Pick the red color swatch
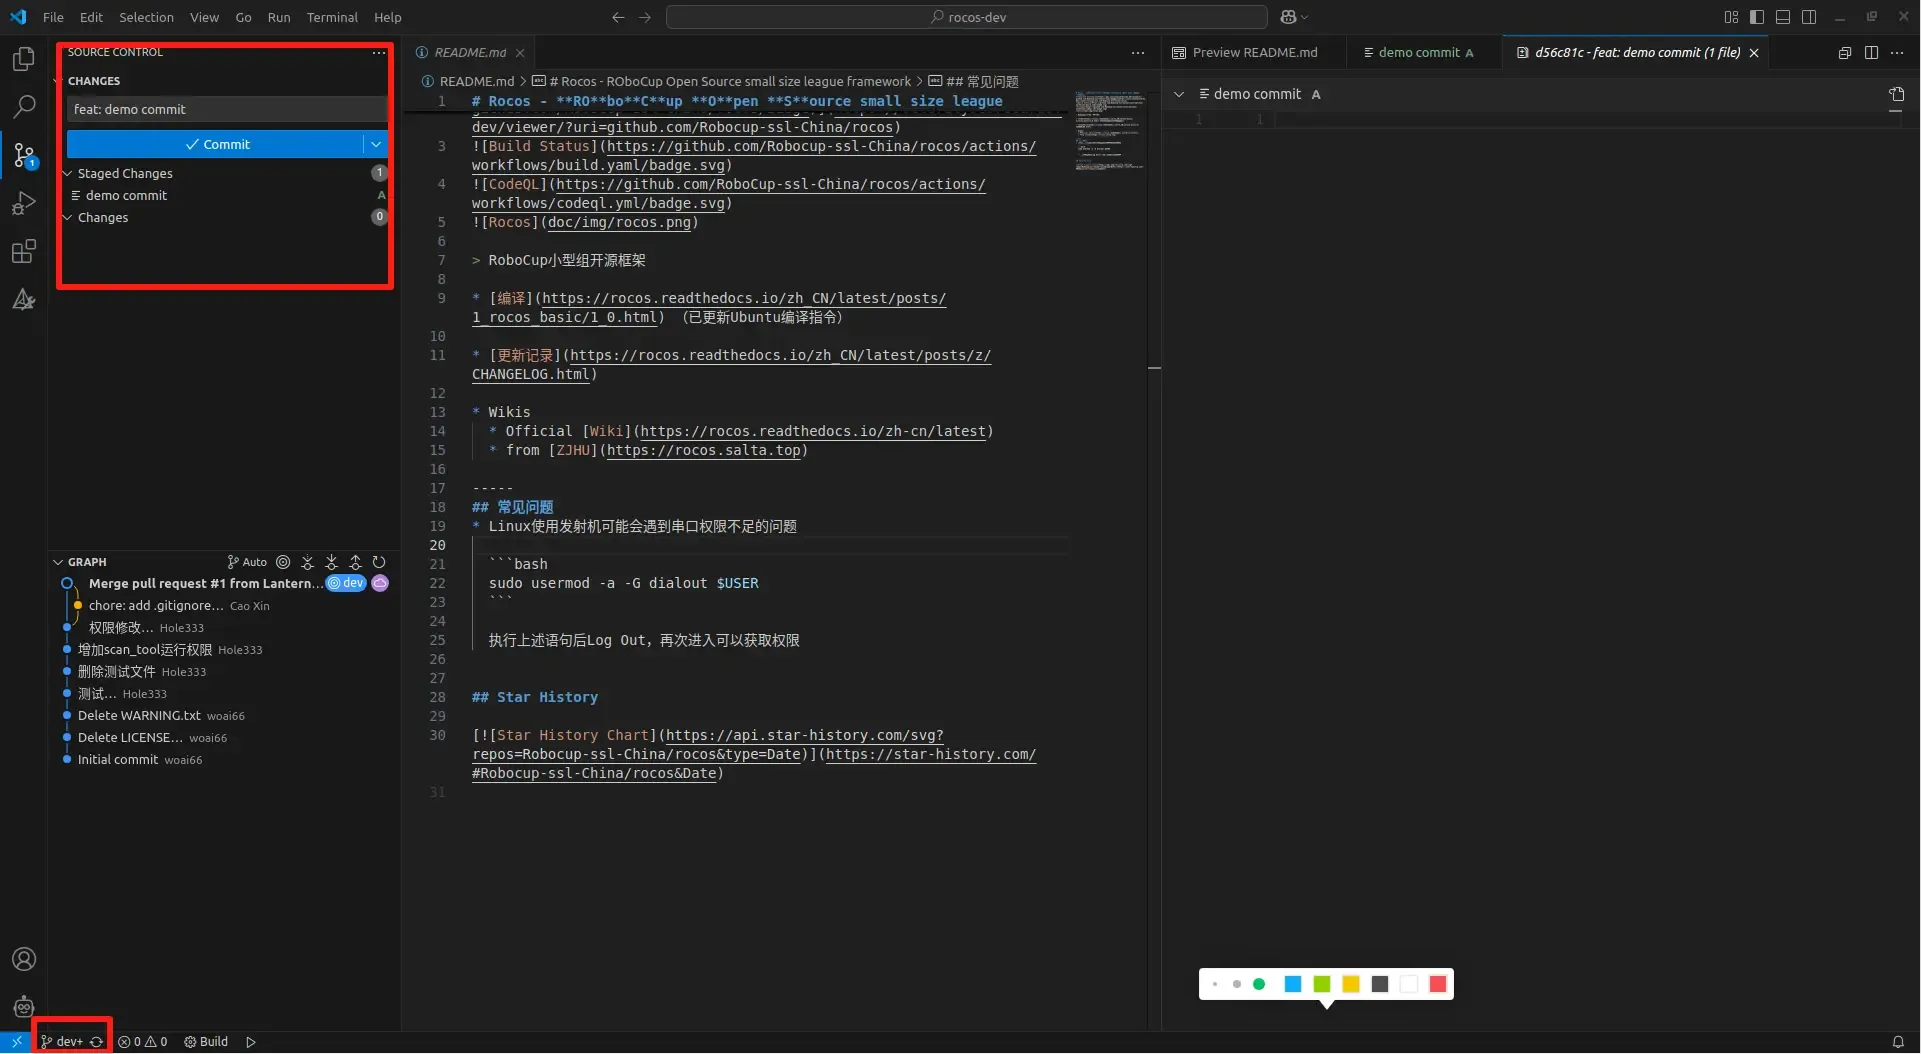This screenshot has width=1921, height=1054. [1438, 985]
